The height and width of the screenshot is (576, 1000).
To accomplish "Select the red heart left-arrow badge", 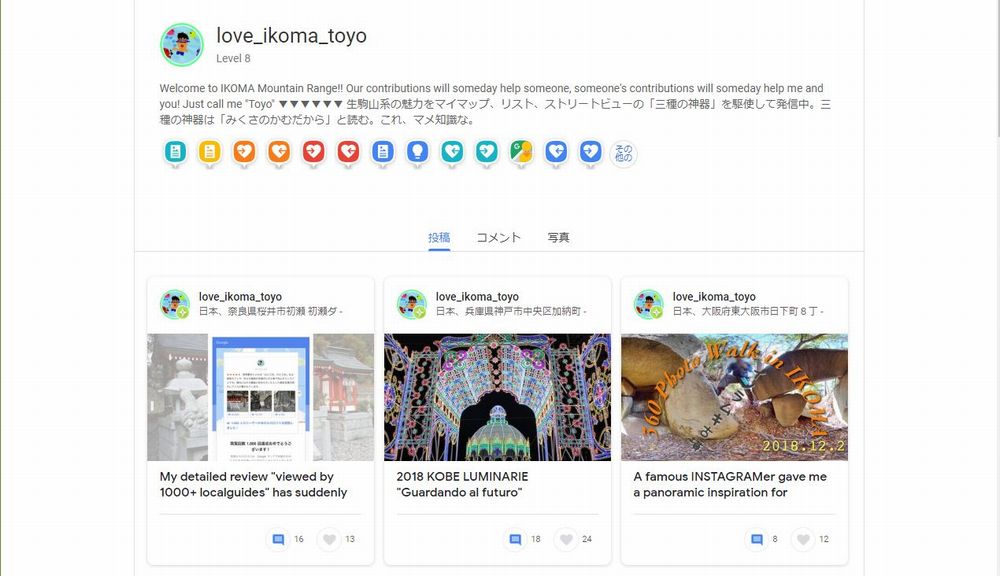I will 348,153.
